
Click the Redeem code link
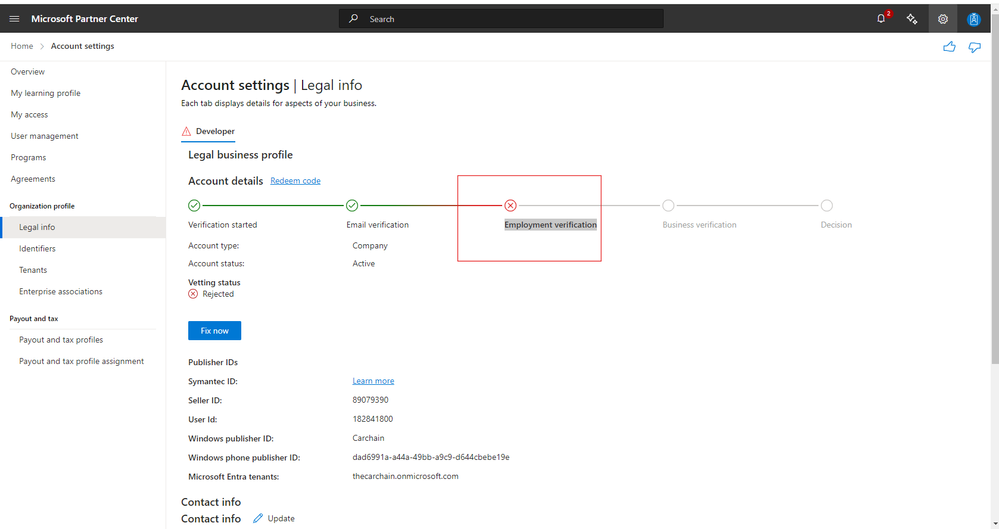pos(295,181)
